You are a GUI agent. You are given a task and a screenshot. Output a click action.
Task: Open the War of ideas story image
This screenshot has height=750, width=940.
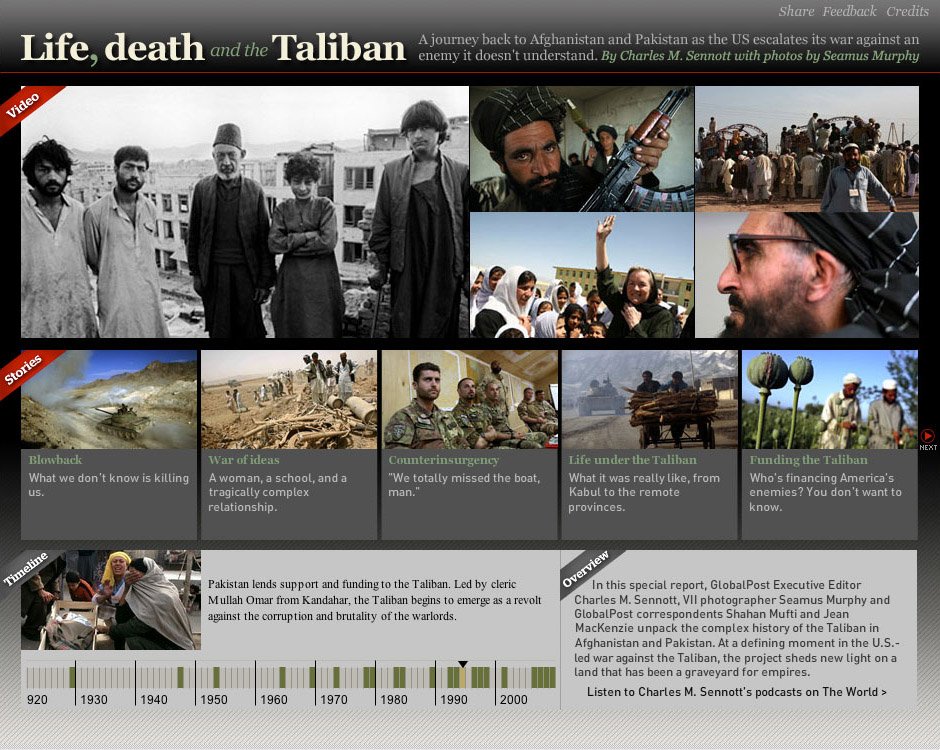289,399
